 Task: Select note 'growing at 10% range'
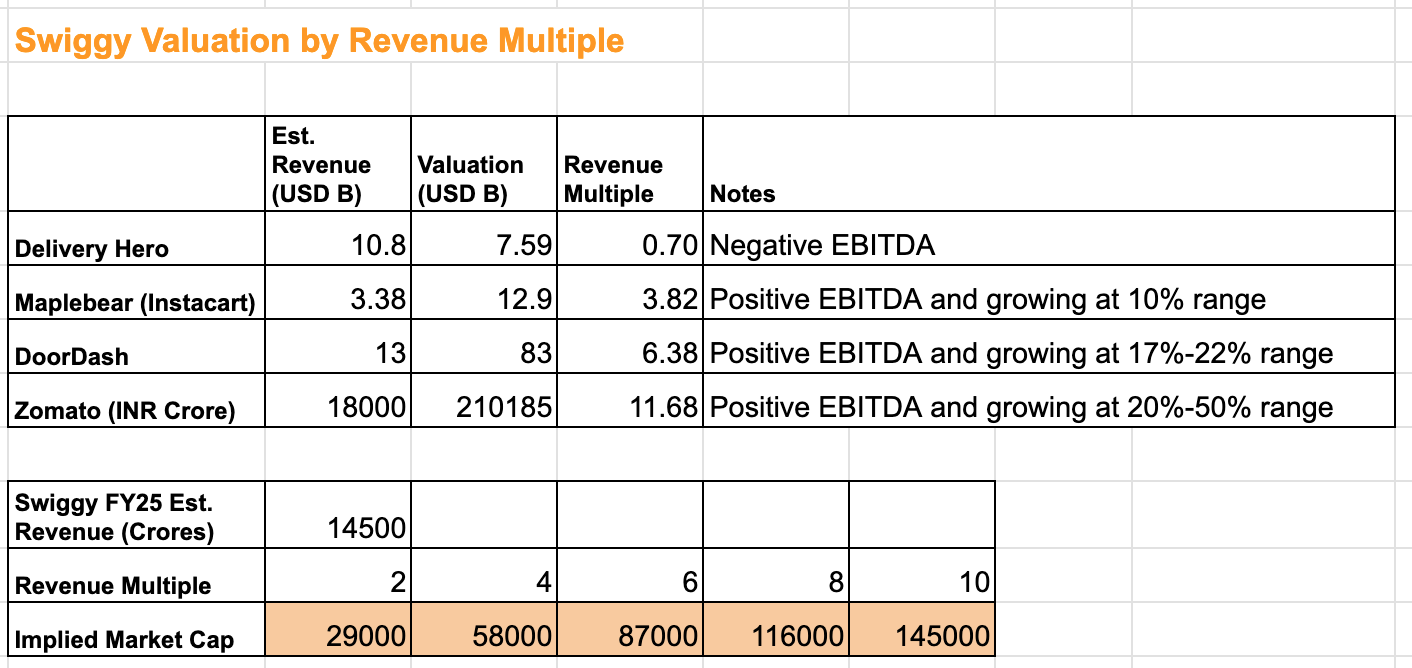[1049, 292]
